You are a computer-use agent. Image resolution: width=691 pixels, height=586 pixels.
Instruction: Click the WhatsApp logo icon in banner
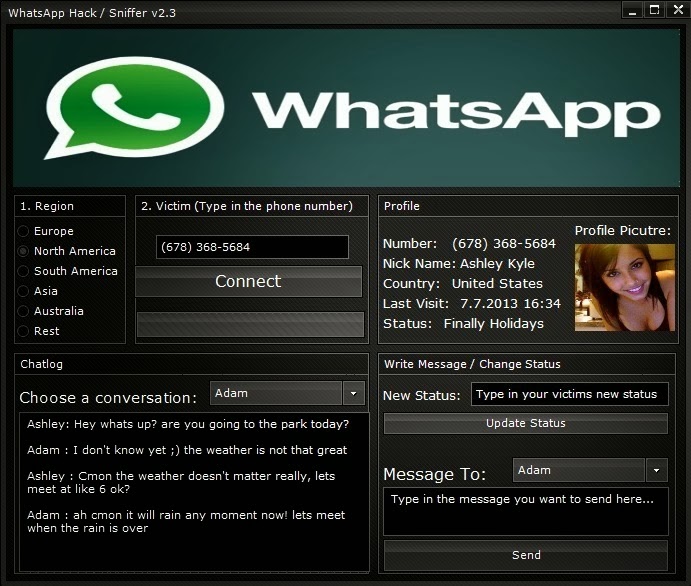tap(134, 108)
